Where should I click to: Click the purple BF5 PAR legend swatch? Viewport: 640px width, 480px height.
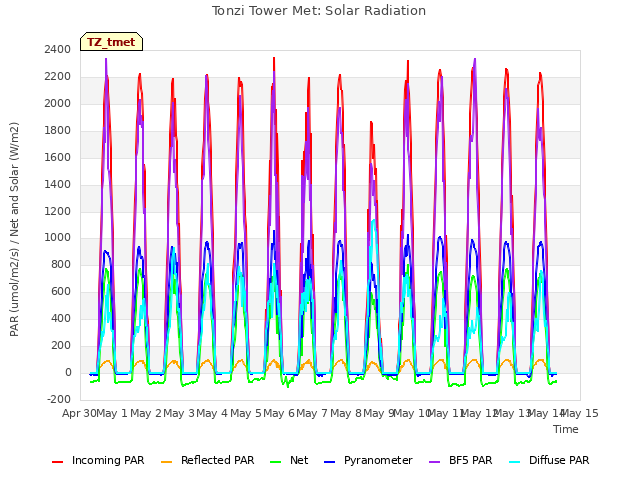click(434, 462)
